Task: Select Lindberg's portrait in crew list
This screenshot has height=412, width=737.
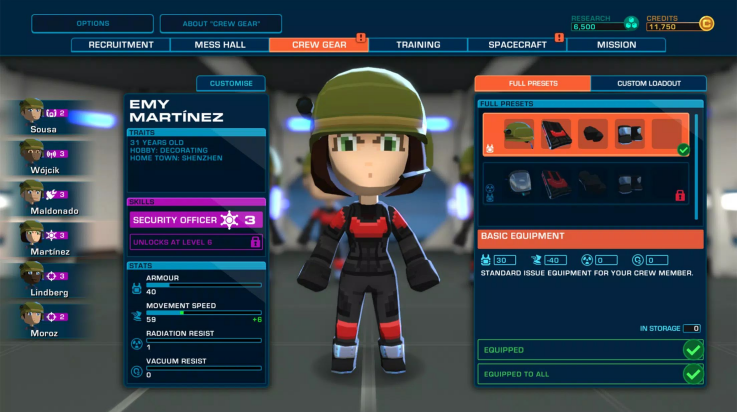Action: click(32, 274)
